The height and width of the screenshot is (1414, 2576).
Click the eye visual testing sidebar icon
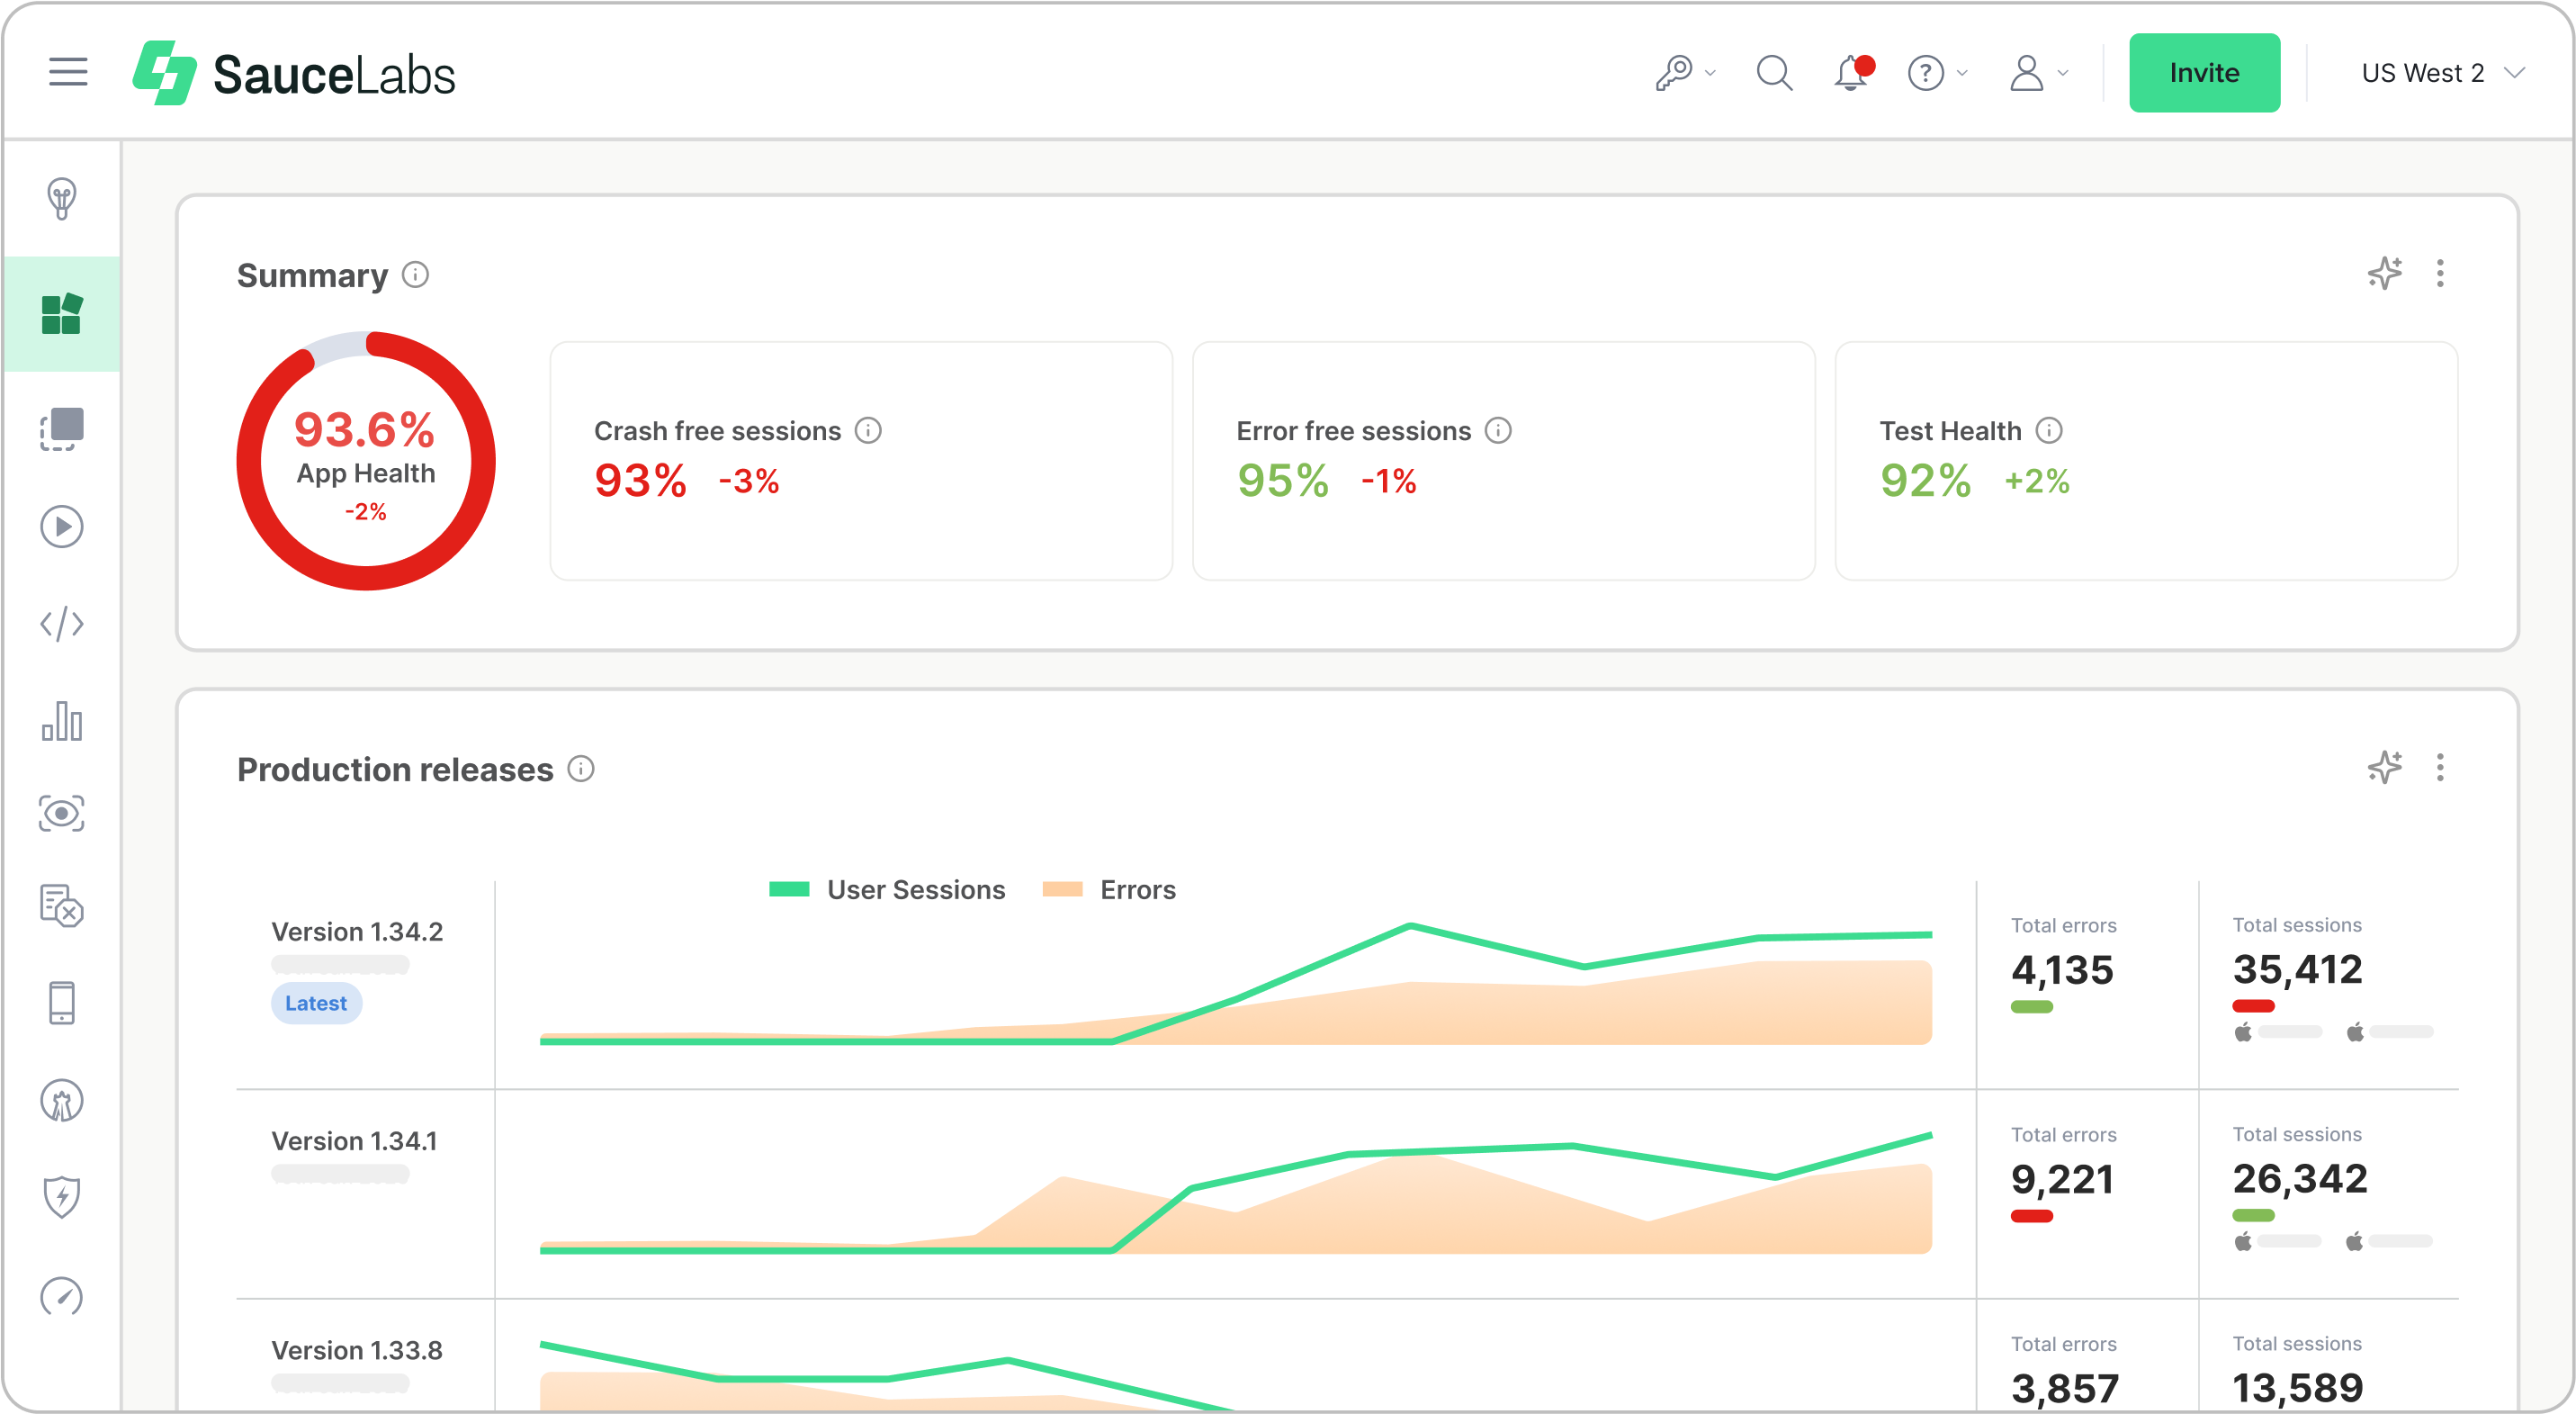pyautogui.click(x=62, y=814)
